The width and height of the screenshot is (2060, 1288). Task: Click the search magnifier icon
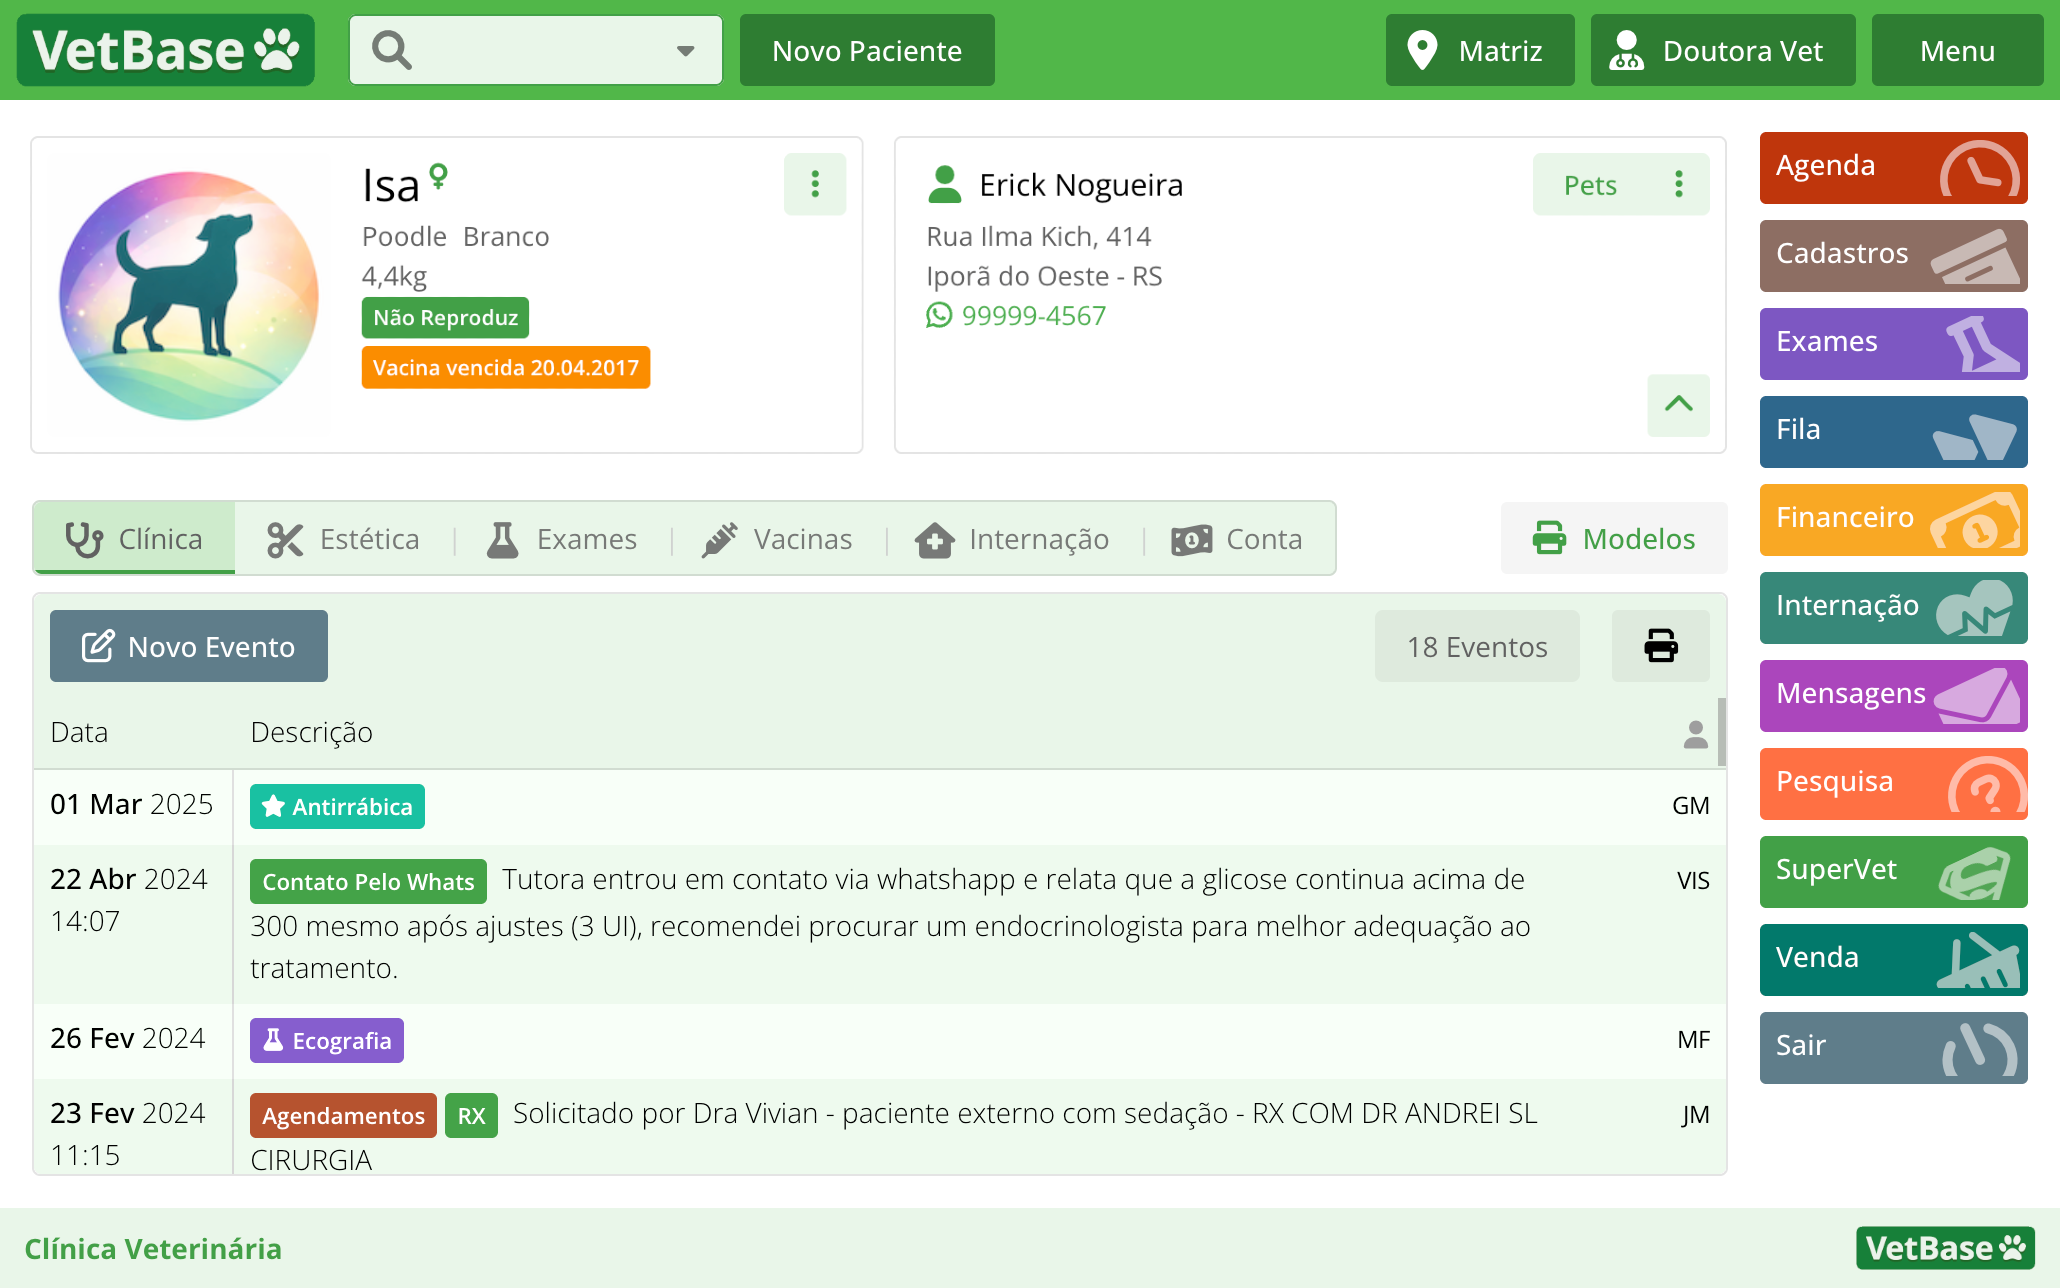[x=391, y=50]
